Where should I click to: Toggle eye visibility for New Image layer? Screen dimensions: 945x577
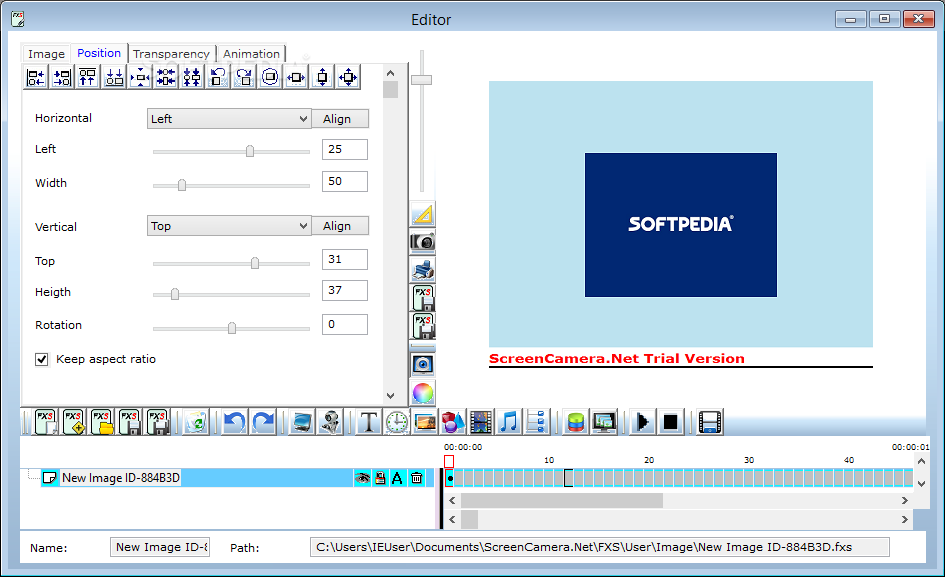[362, 478]
